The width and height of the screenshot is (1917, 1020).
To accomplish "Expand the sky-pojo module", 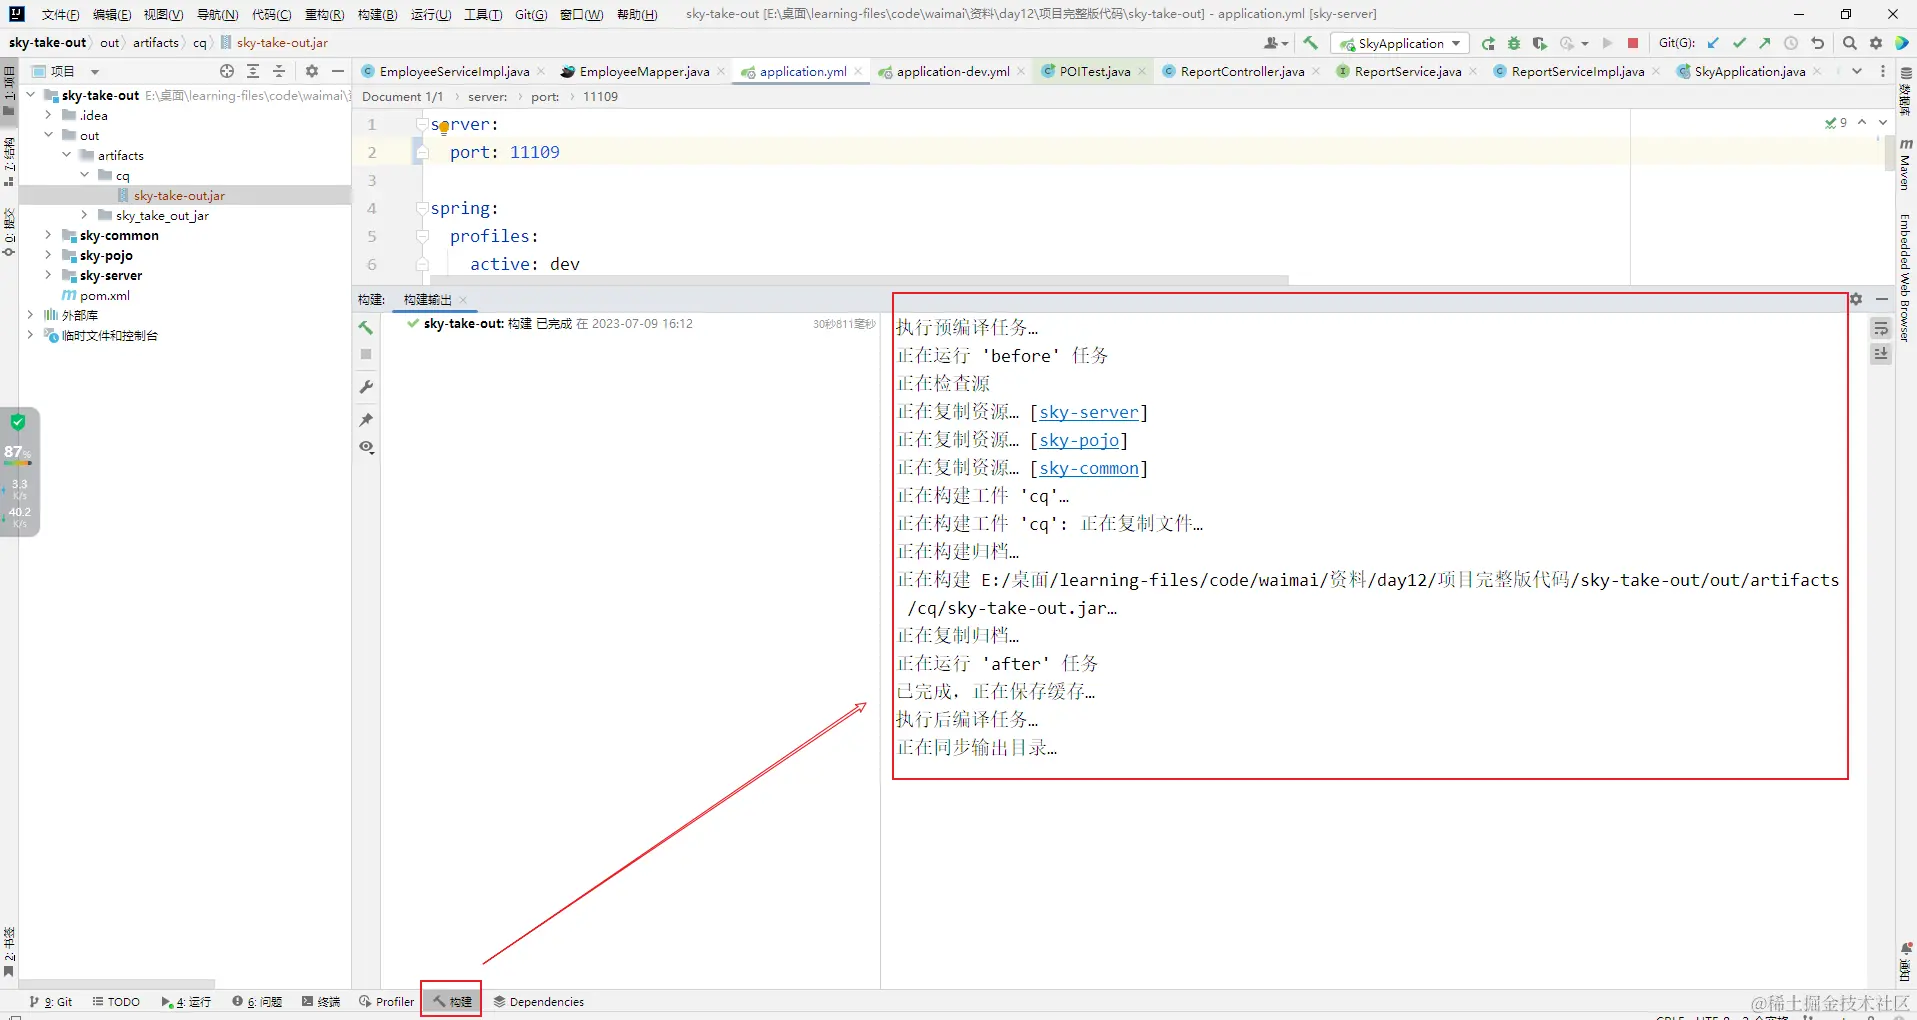I will [48, 255].
